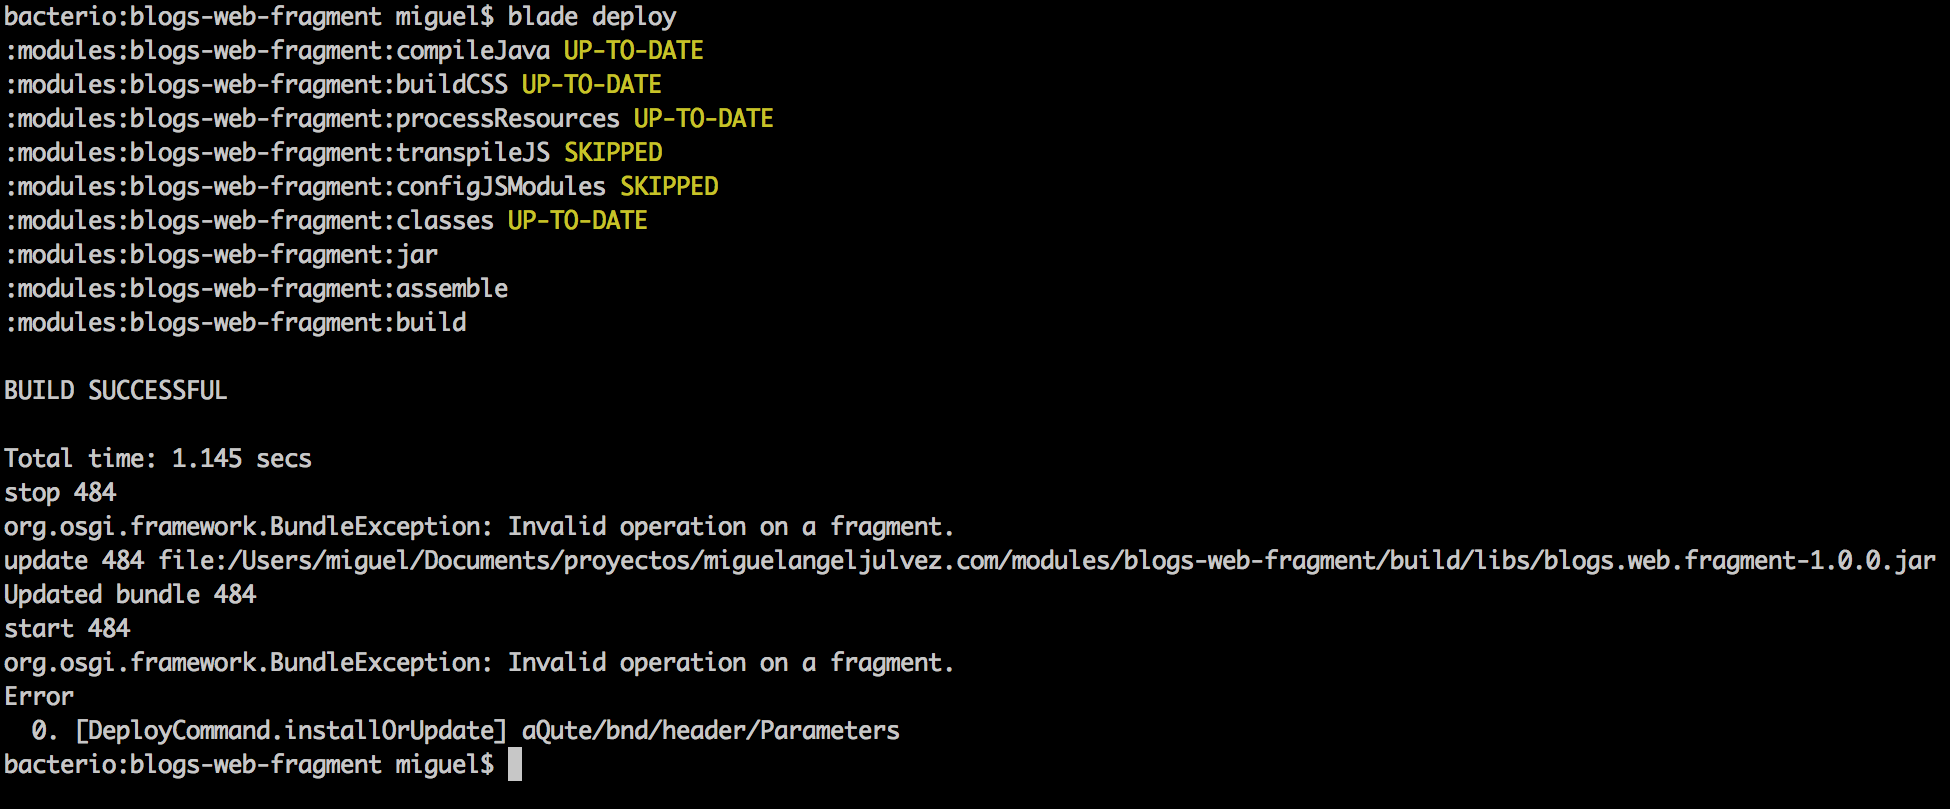Click the processResources task name
The image size is (1950, 809).
click(x=507, y=119)
